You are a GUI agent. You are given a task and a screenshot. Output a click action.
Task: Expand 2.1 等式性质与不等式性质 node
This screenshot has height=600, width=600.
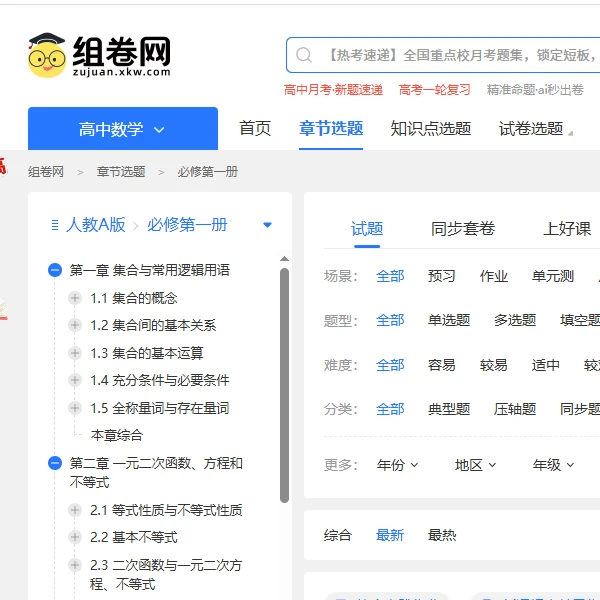click(75, 510)
